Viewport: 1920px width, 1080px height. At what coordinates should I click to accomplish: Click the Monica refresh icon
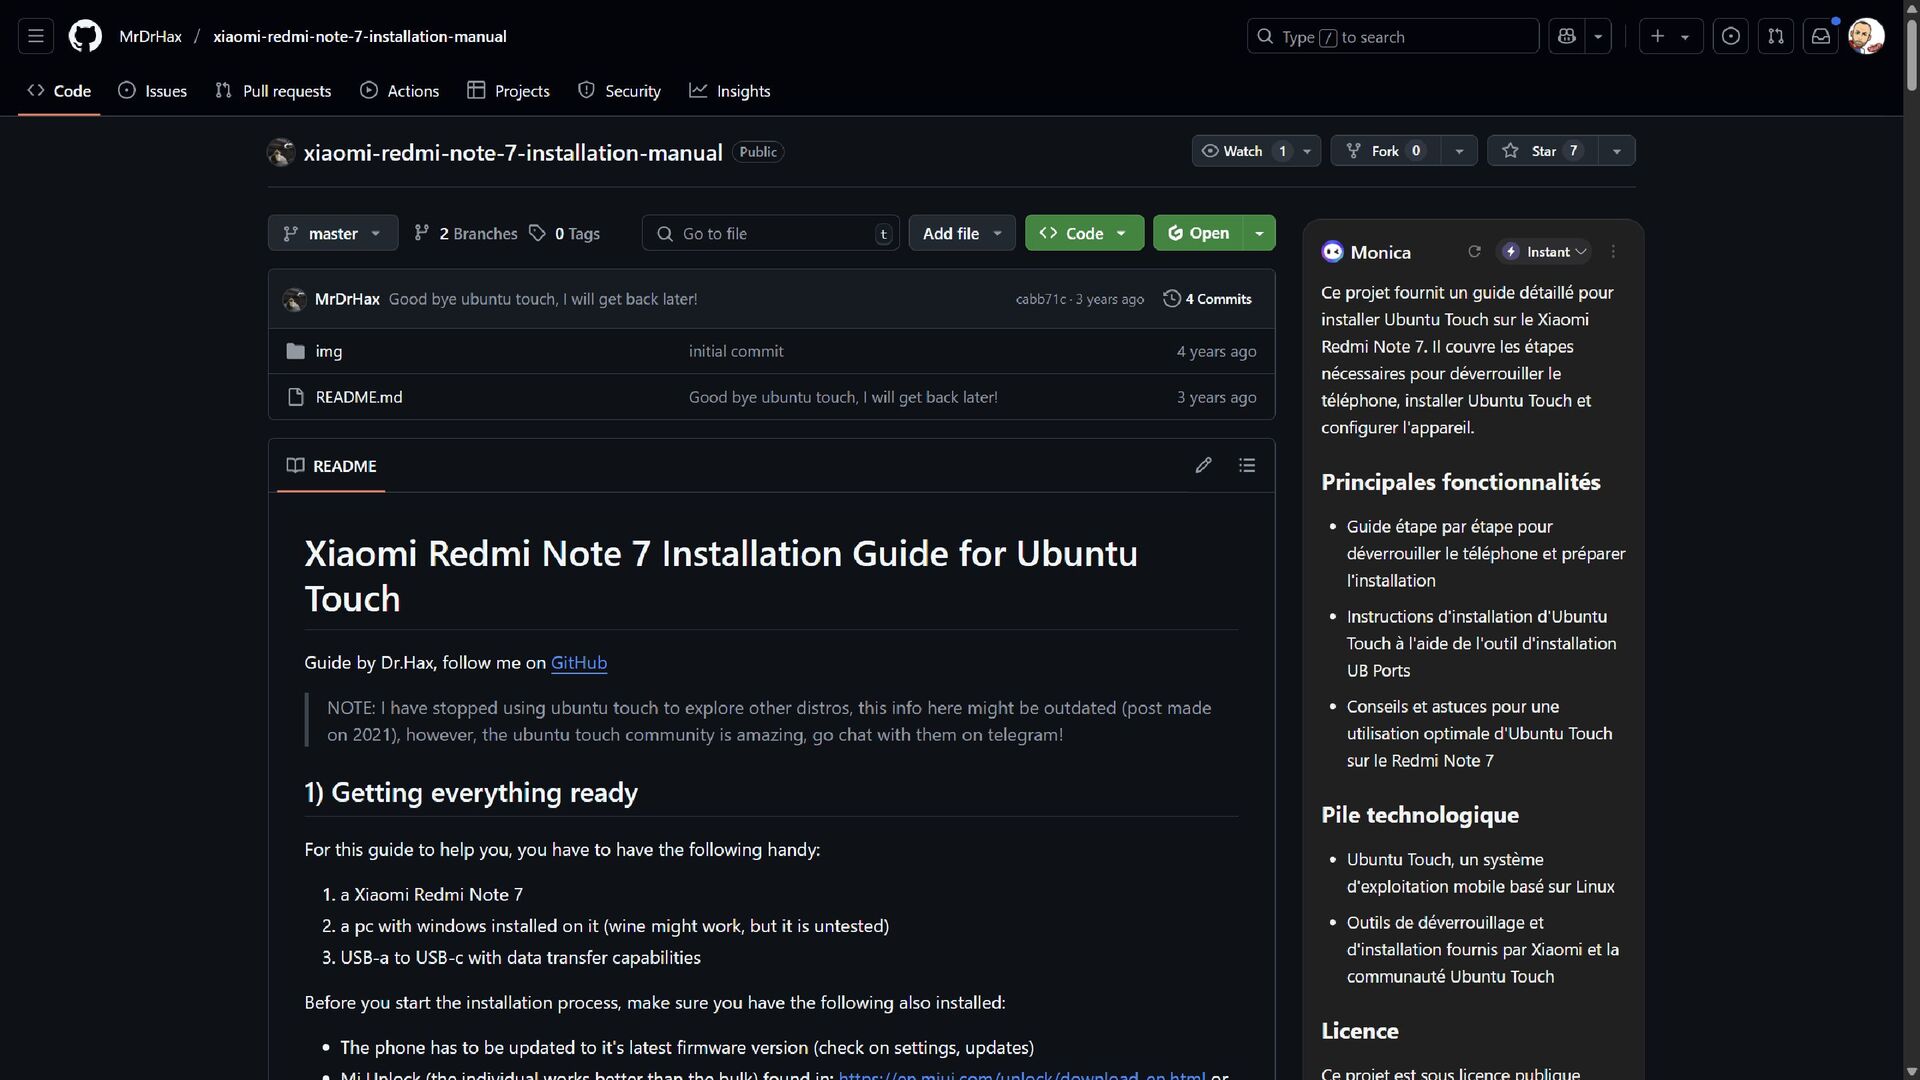pos(1474,252)
